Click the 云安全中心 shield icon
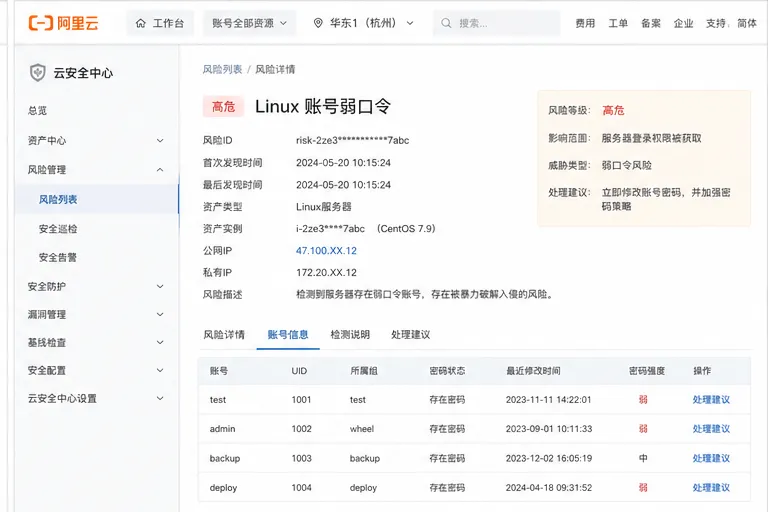Screen dimensions: 768x512 [38, 73]
